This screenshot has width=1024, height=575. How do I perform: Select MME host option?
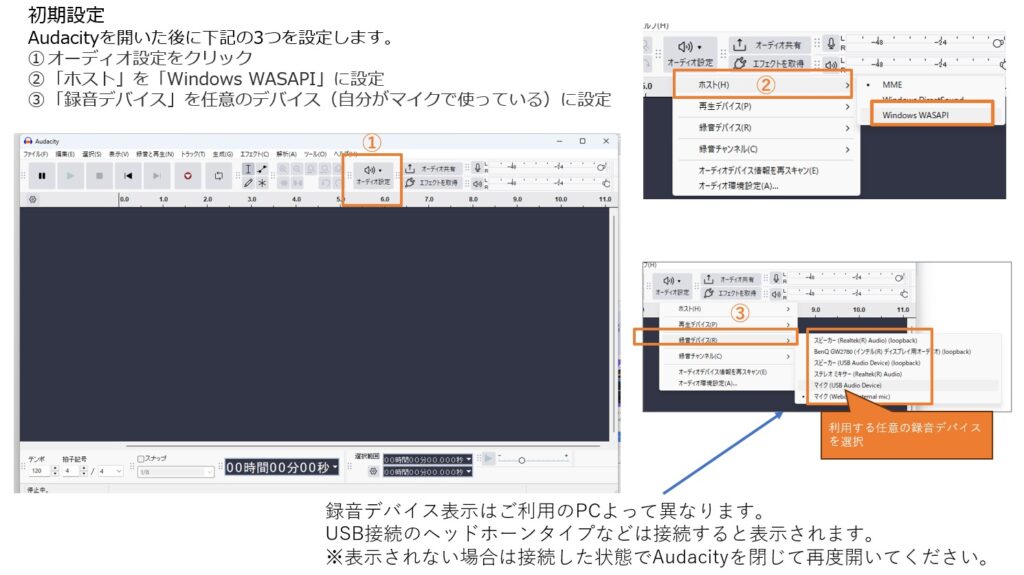[892, 85]
